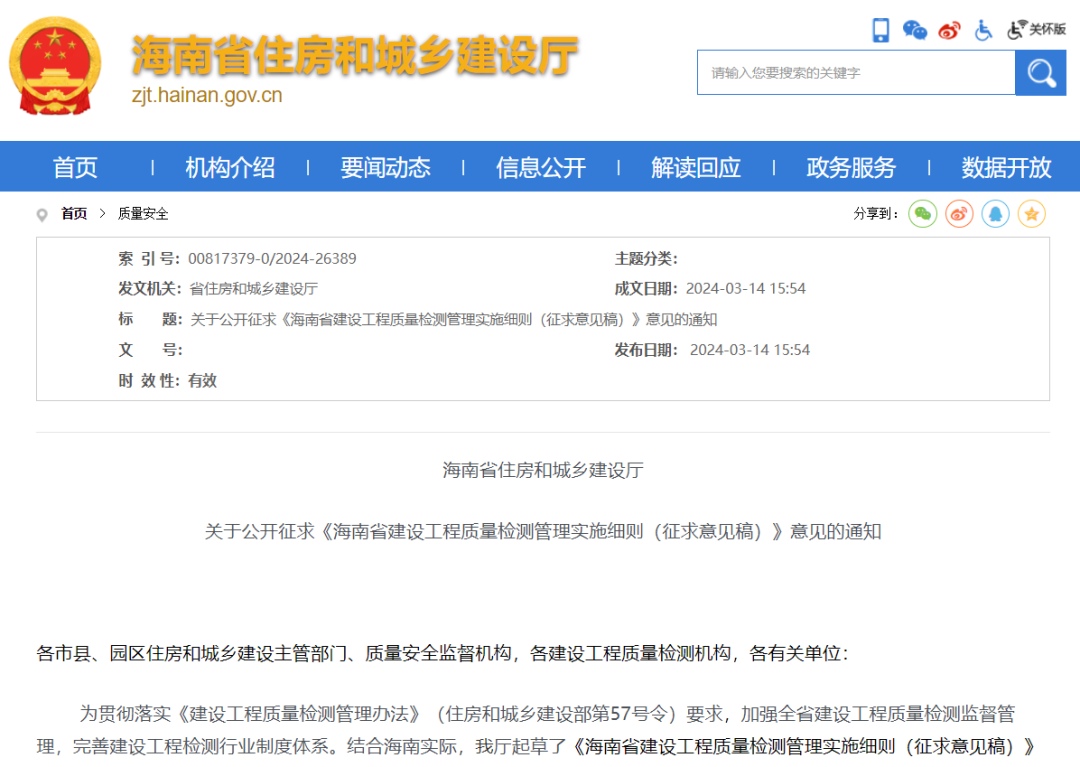Share the article to WeChat
The height and width of the screenshot is (767, 1080).
pyautogui.click(x=922, y=214)
